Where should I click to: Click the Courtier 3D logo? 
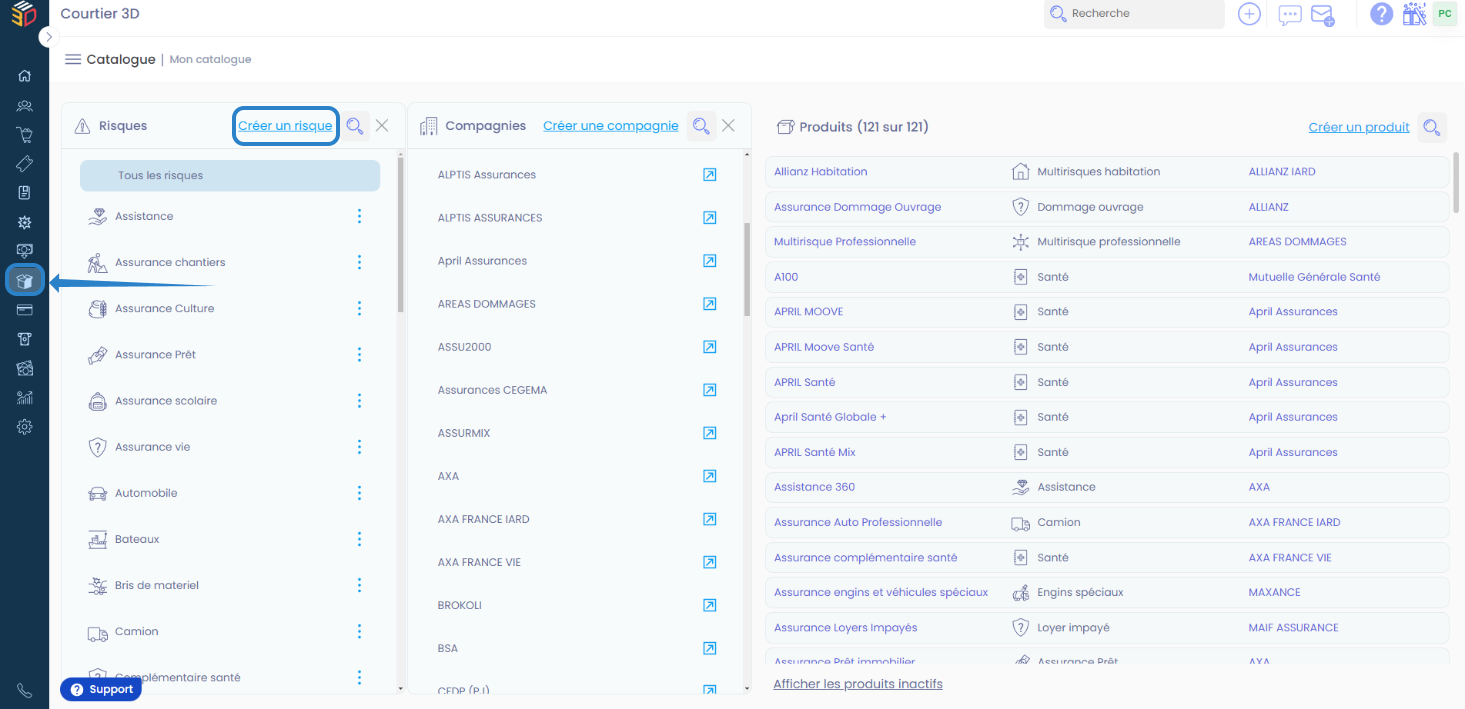(x=24, y=14)
